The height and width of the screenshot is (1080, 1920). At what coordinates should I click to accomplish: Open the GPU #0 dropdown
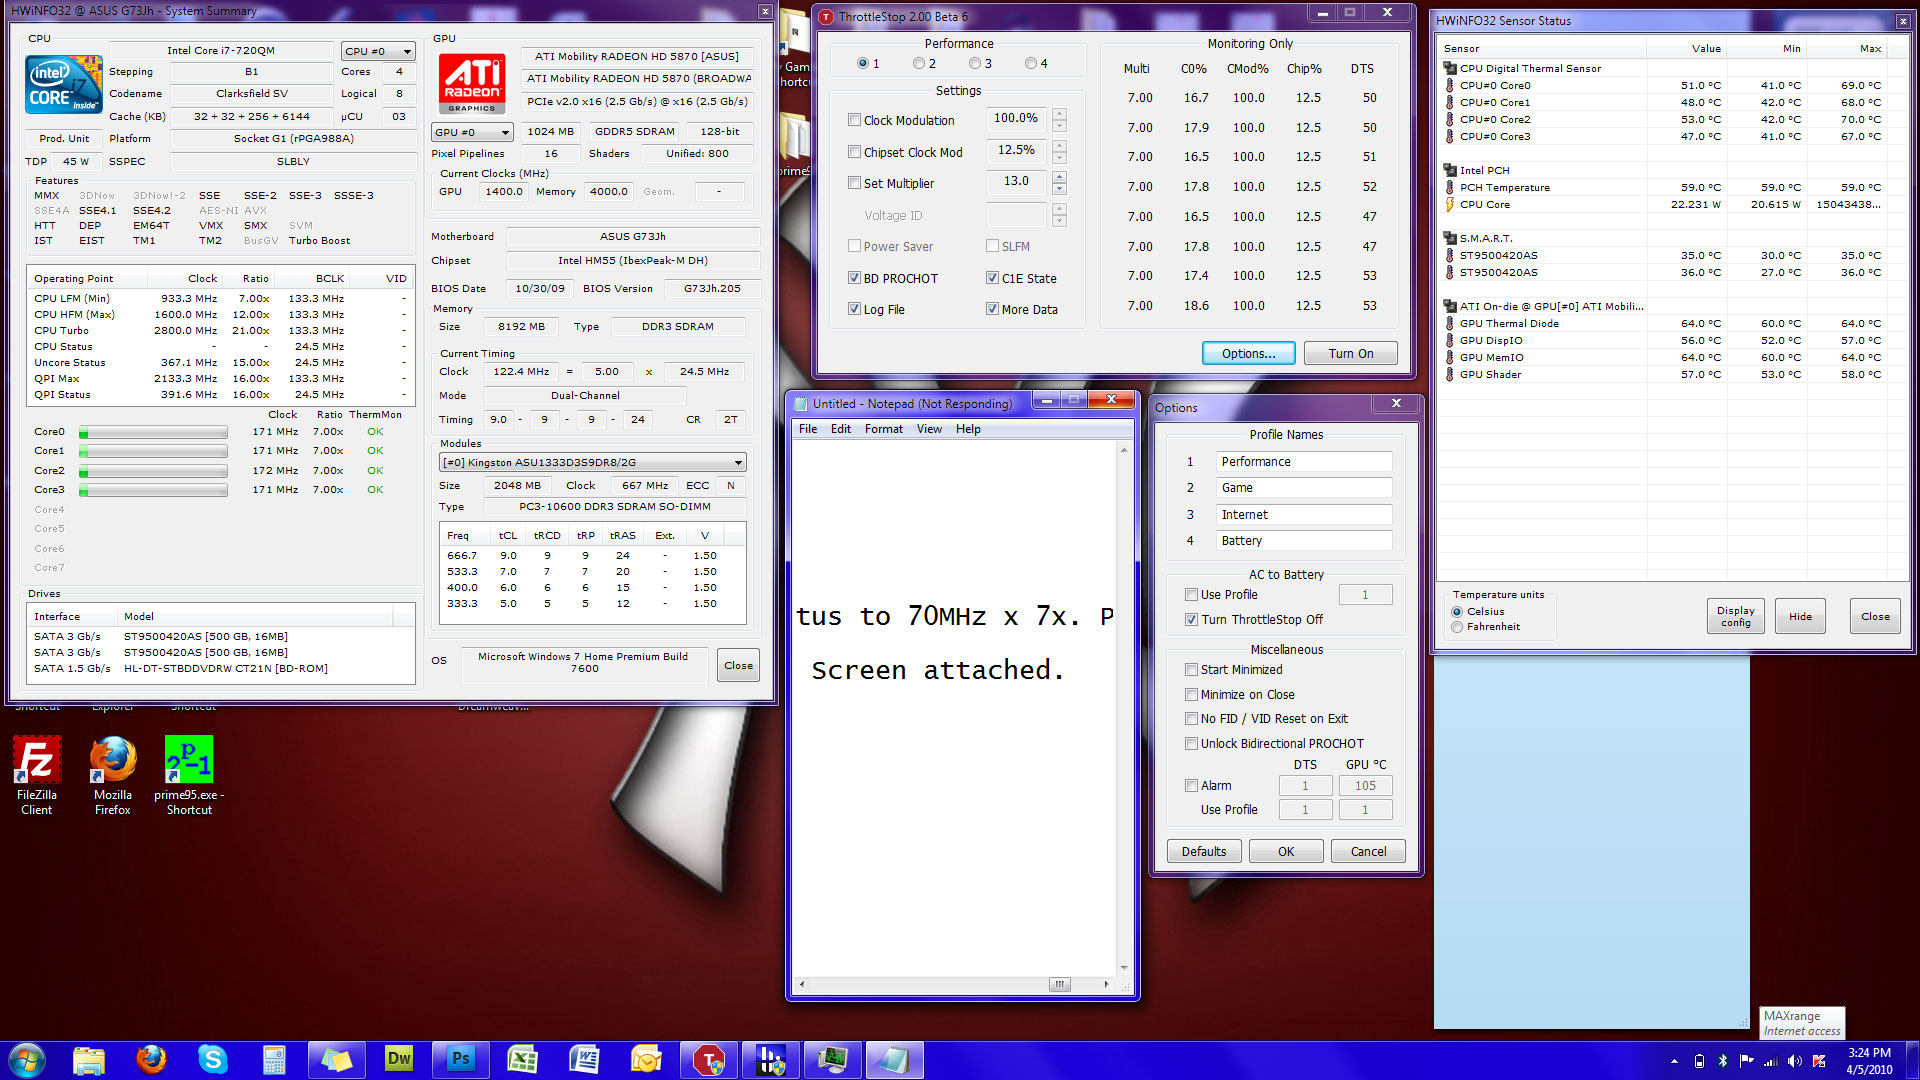click(x=473, y=132)
